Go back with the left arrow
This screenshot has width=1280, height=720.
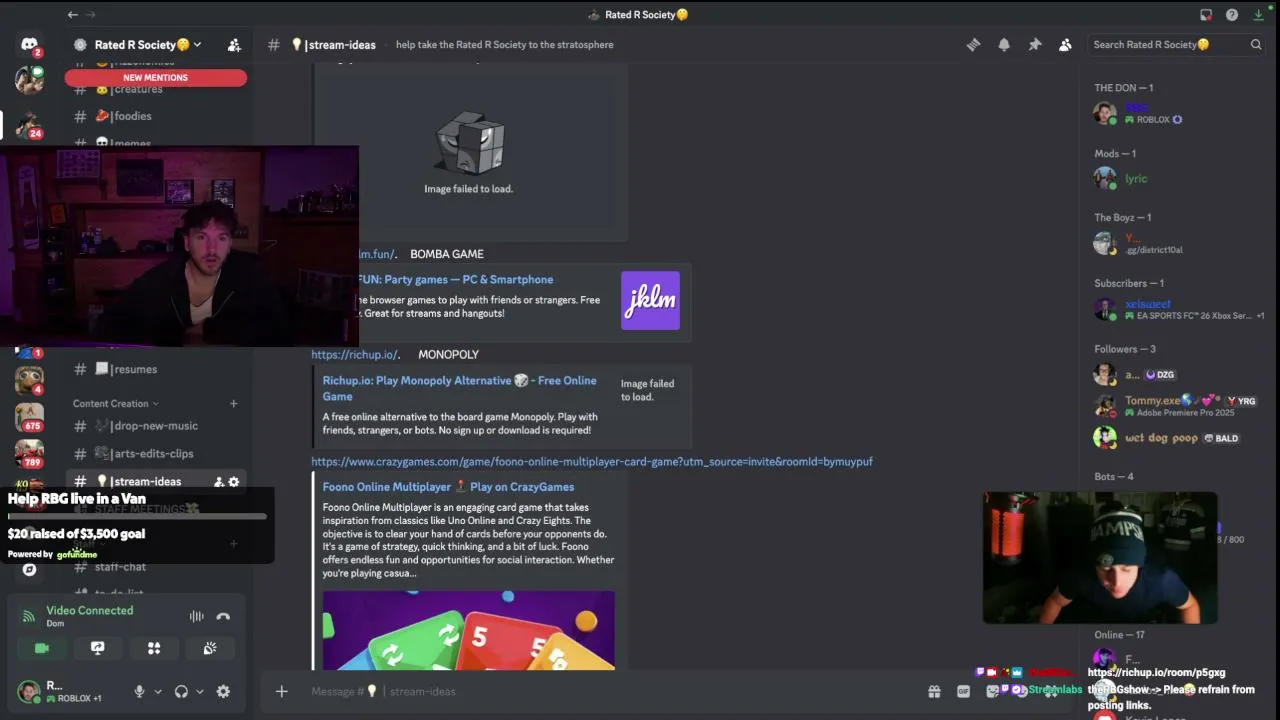[x=73, y=14]
